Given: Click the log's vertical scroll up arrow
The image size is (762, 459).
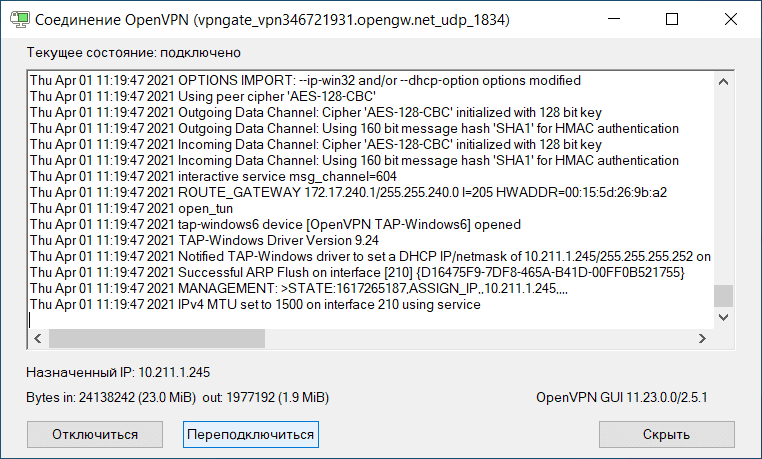Looking at the screenshot, I should [x=723, y=81].
